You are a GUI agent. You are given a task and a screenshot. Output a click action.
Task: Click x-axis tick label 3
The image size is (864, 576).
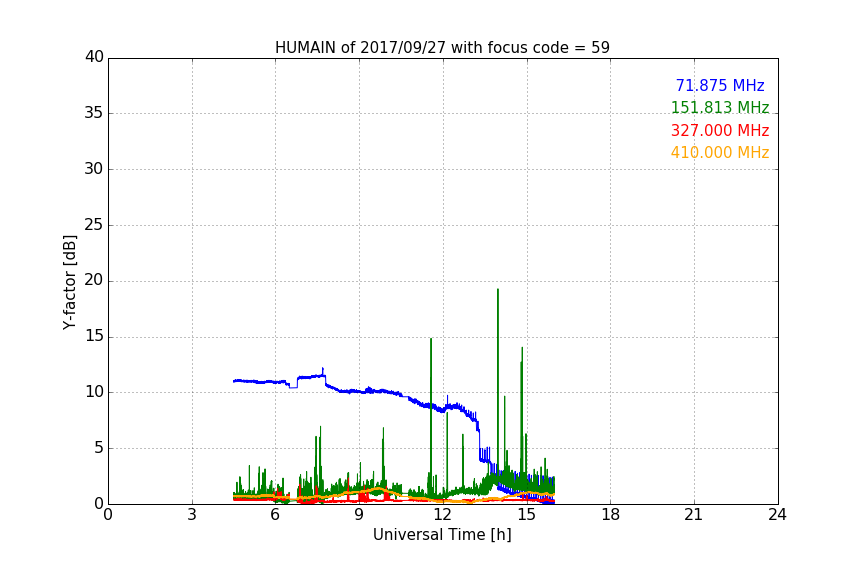coord(192,515)
